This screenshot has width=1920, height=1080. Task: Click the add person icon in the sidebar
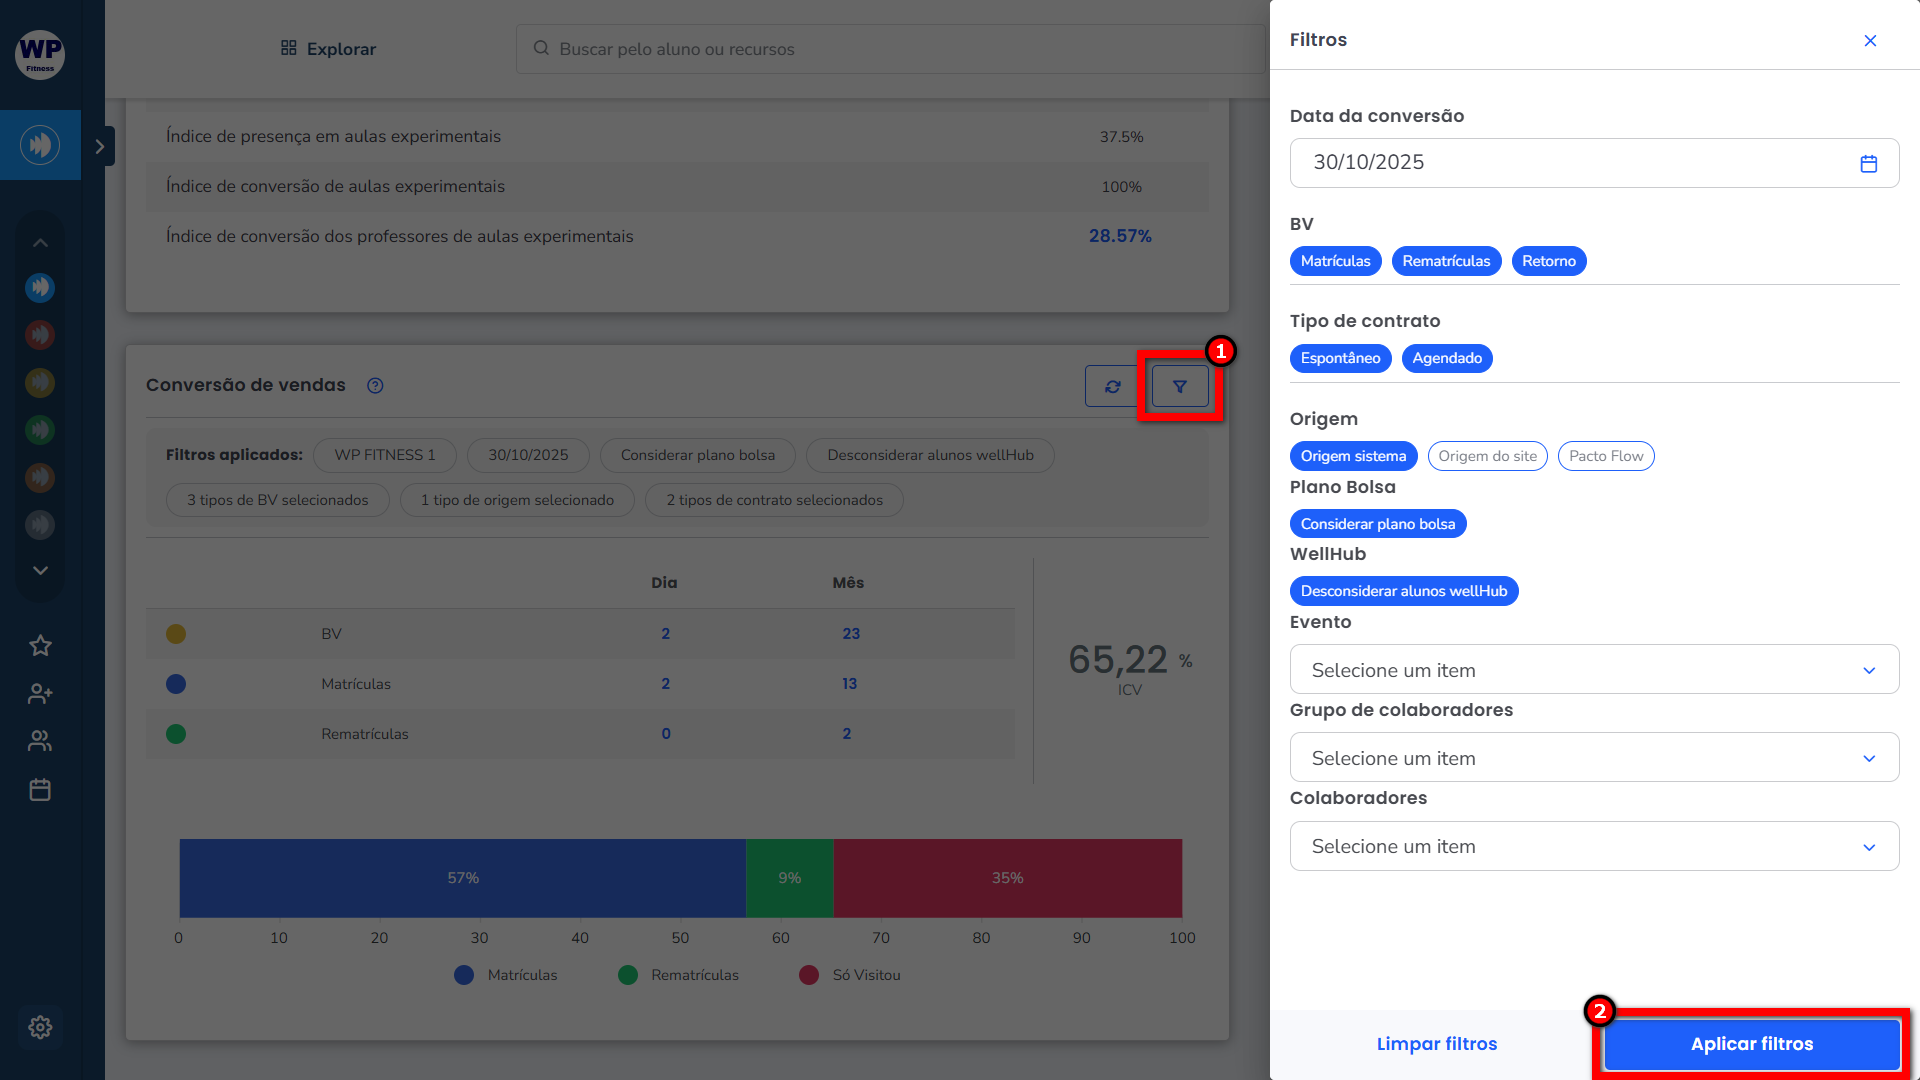(x=40, y=693)
